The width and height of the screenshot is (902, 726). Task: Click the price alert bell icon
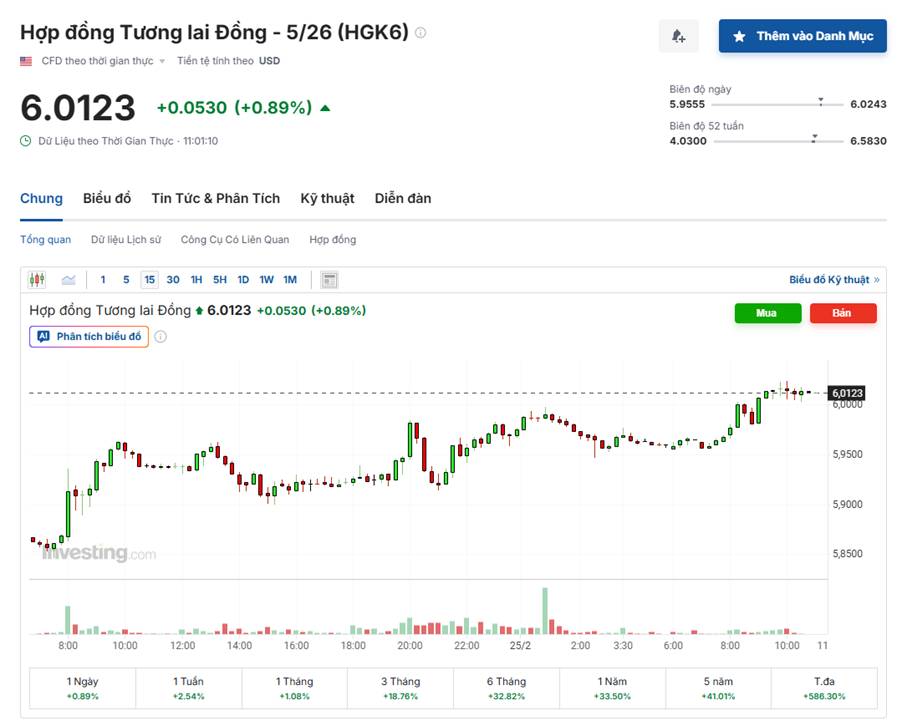tap(678, 35)
